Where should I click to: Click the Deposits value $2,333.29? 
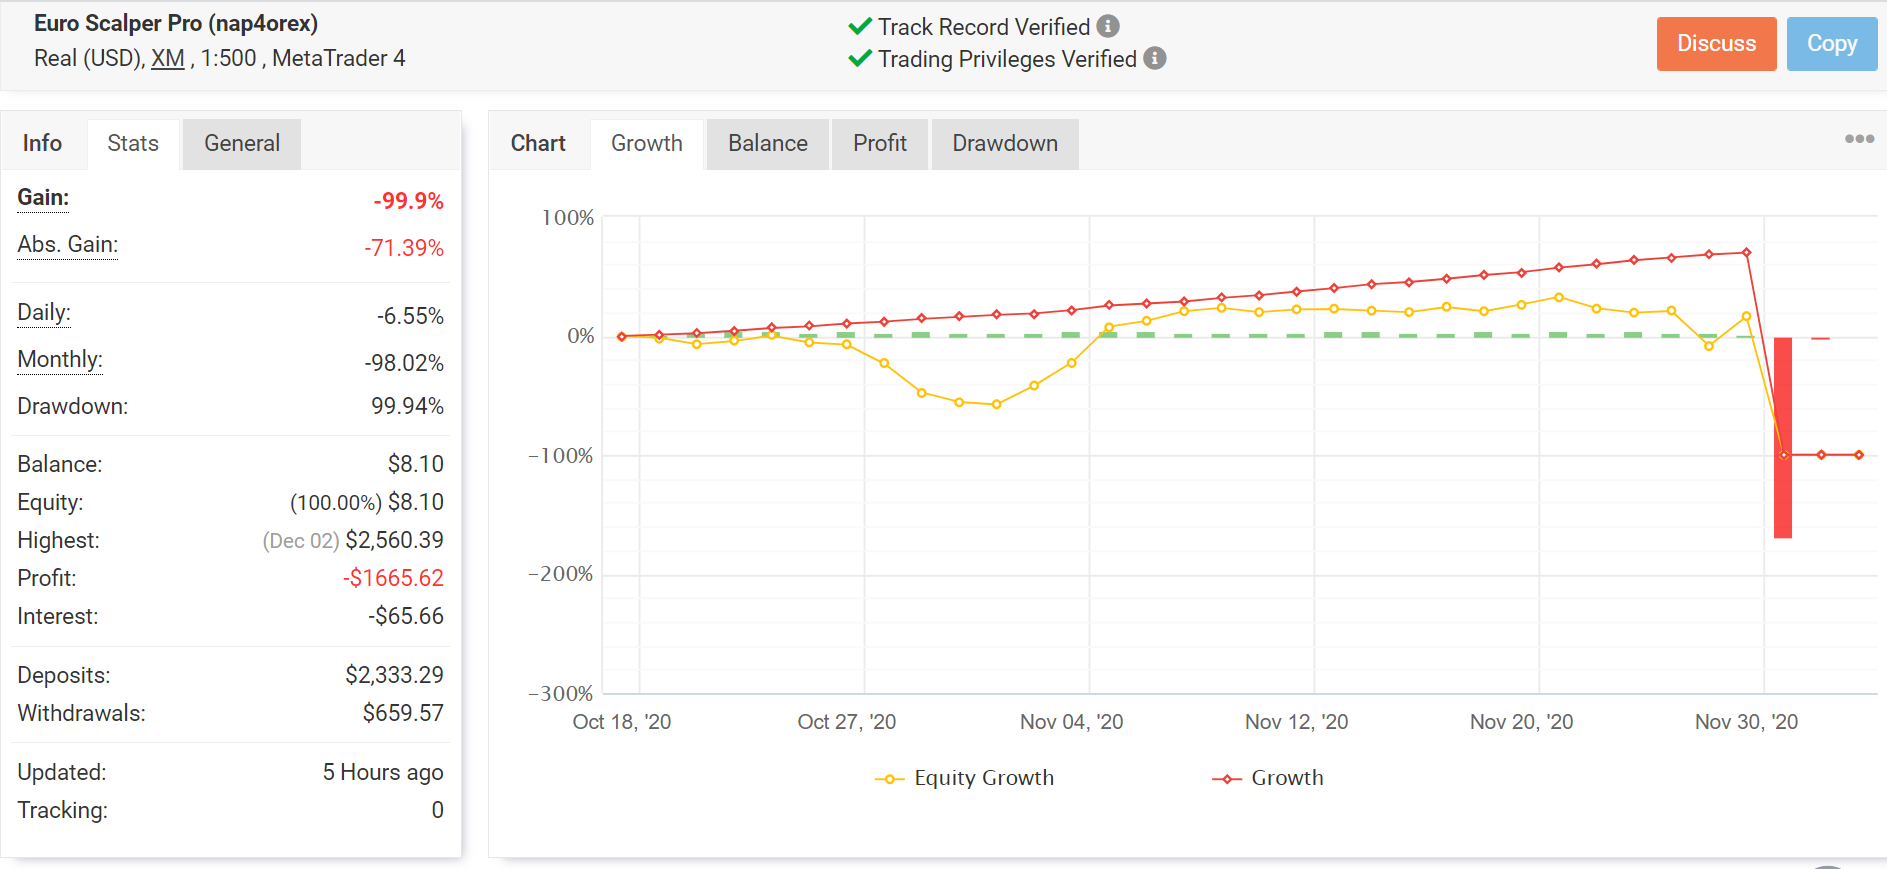pos(394,675)
